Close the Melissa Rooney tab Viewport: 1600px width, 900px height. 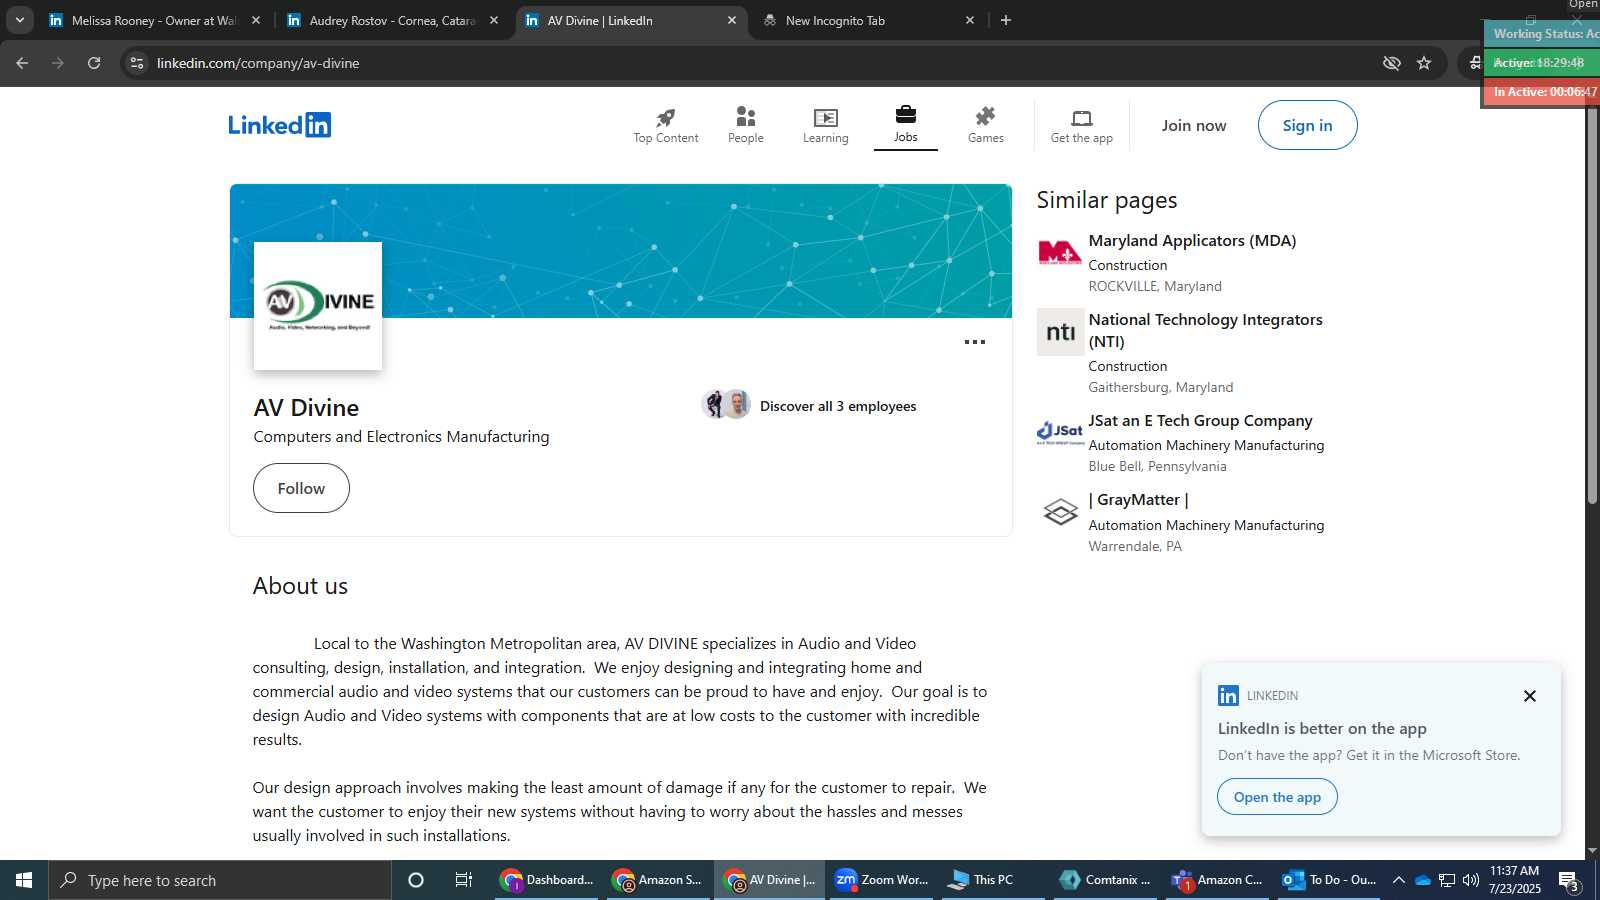coord(256,20)
